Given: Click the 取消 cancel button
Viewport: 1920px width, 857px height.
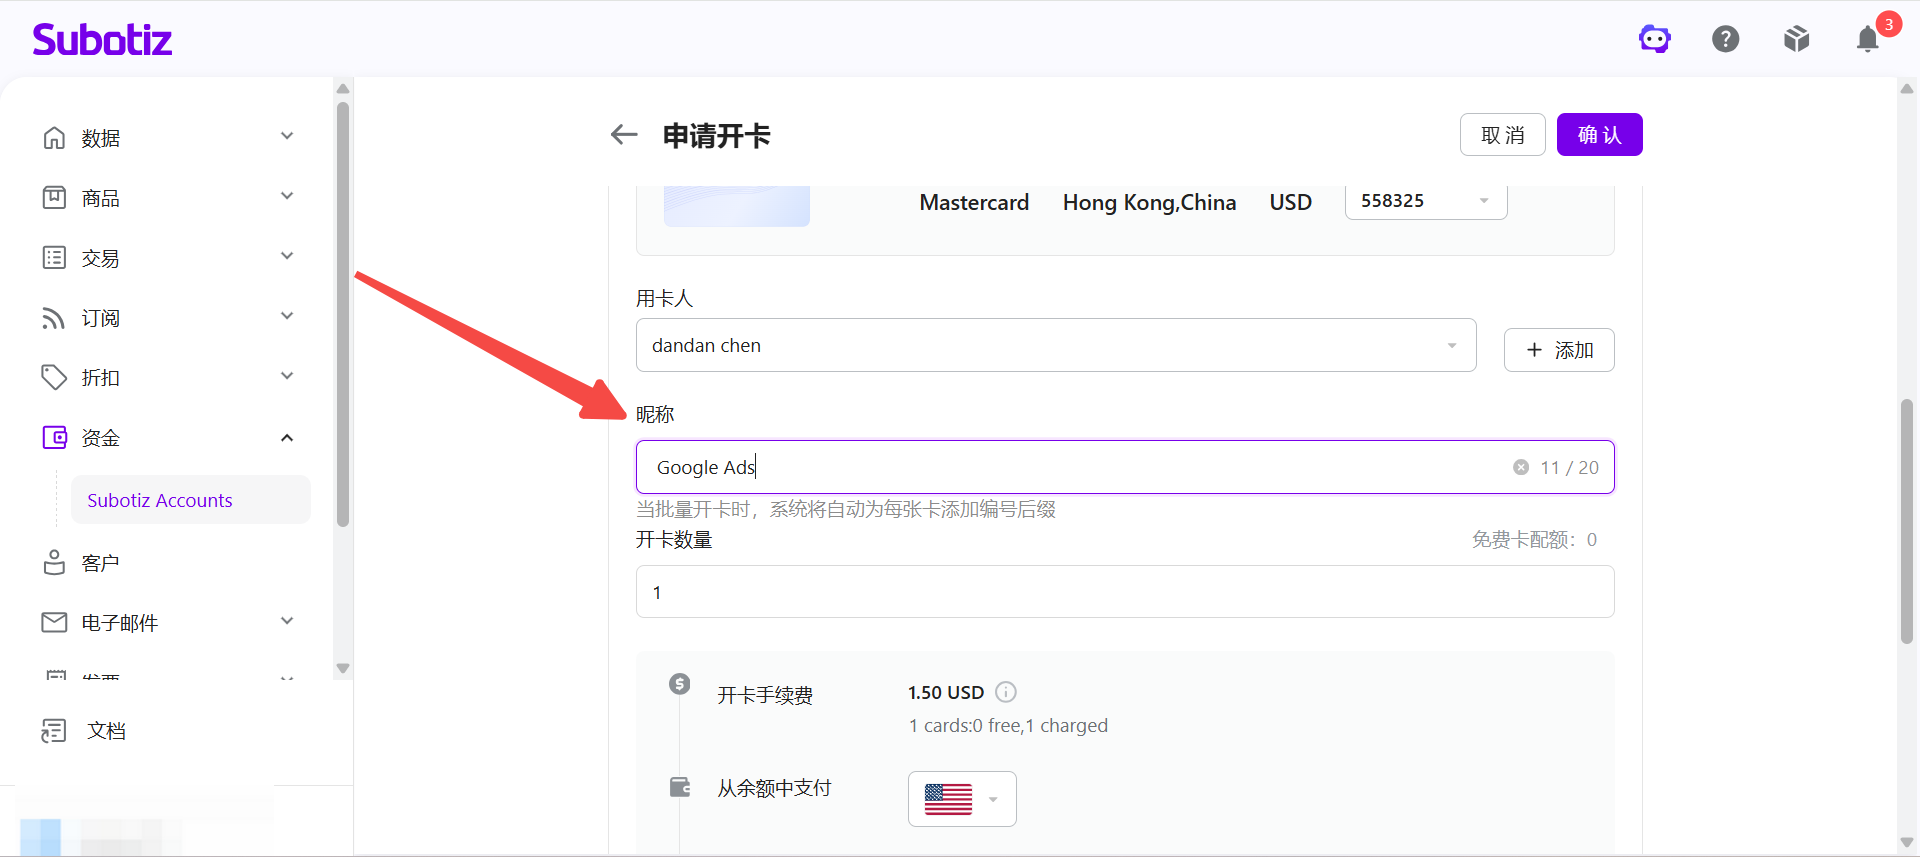Looking at the screenshot, I should [1503, 135].
